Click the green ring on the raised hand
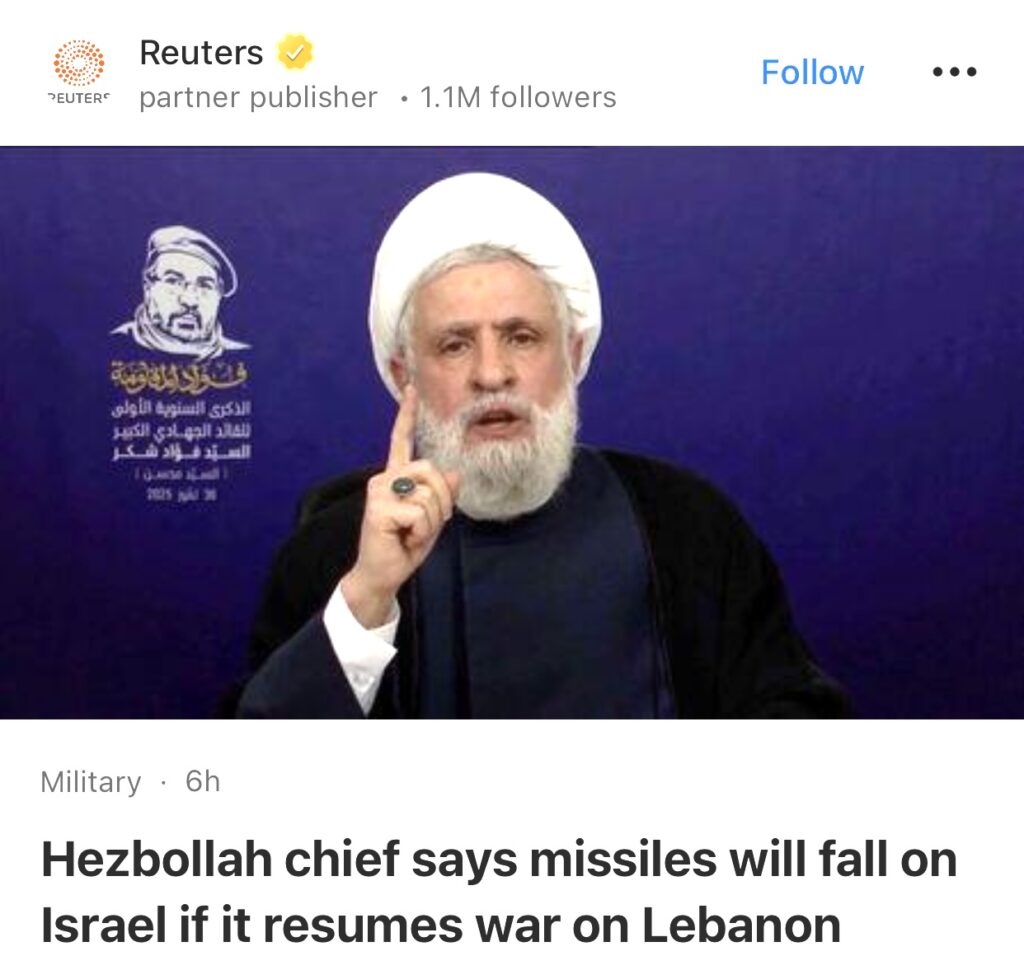The width and height of the screenshot is (1024, 970). [x=404, y=486]
